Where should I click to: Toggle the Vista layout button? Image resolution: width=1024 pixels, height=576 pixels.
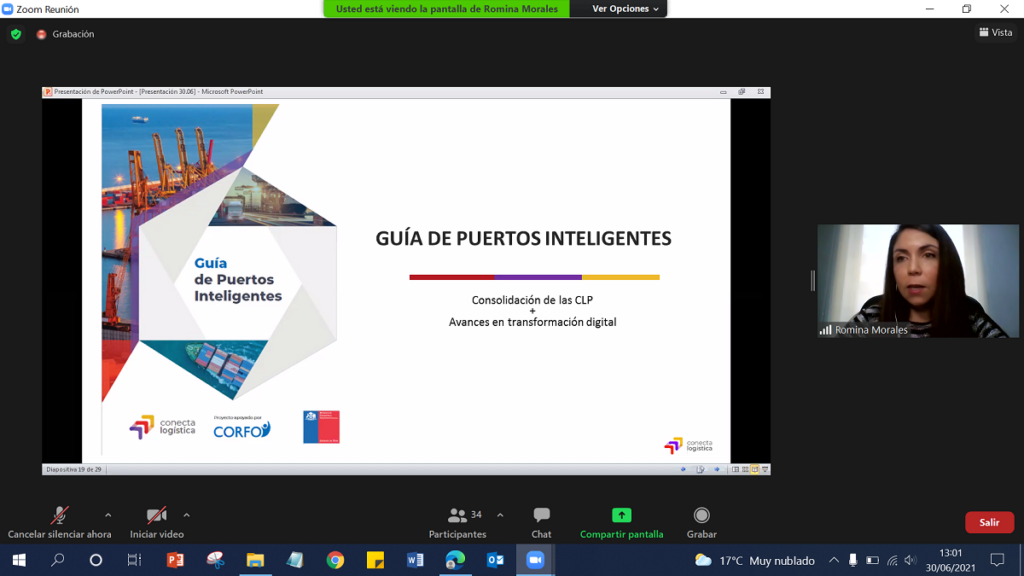[995, 33]
